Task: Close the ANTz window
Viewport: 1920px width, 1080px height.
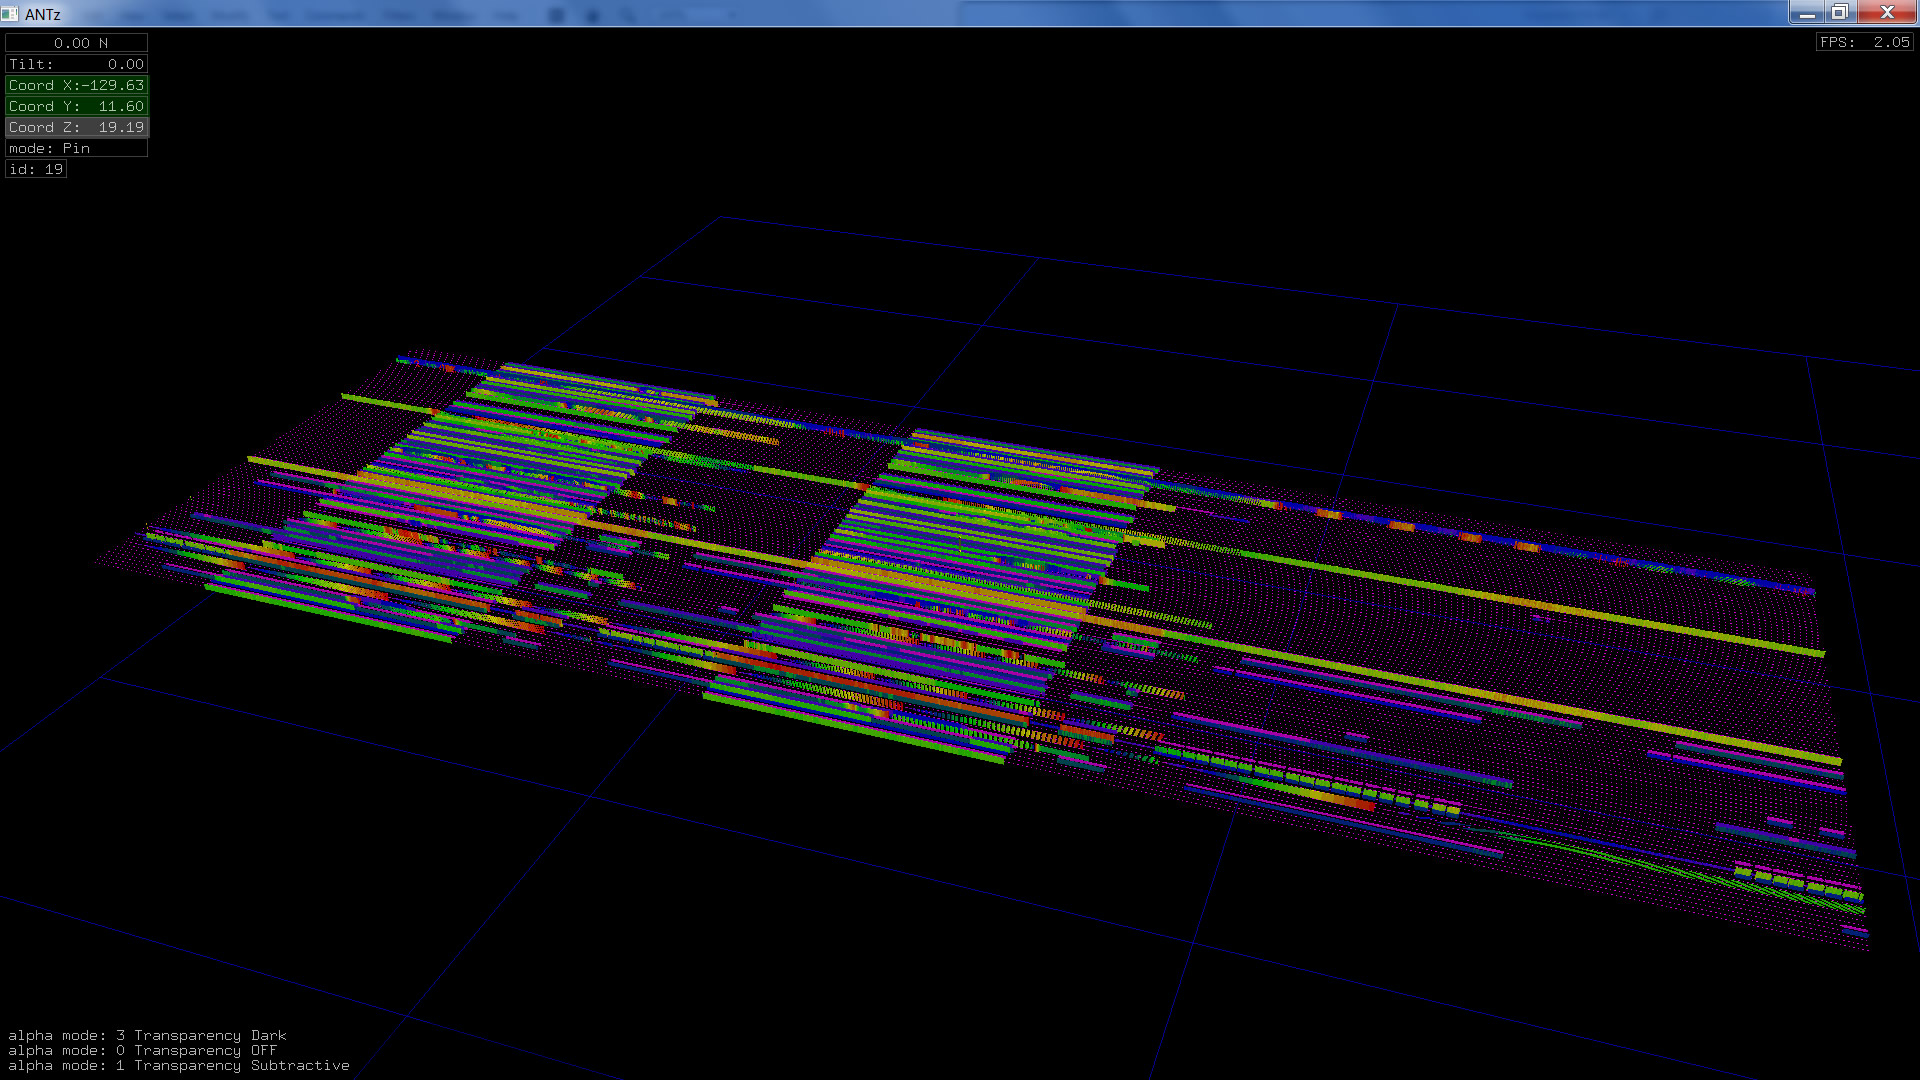Action: (1886, 13)
